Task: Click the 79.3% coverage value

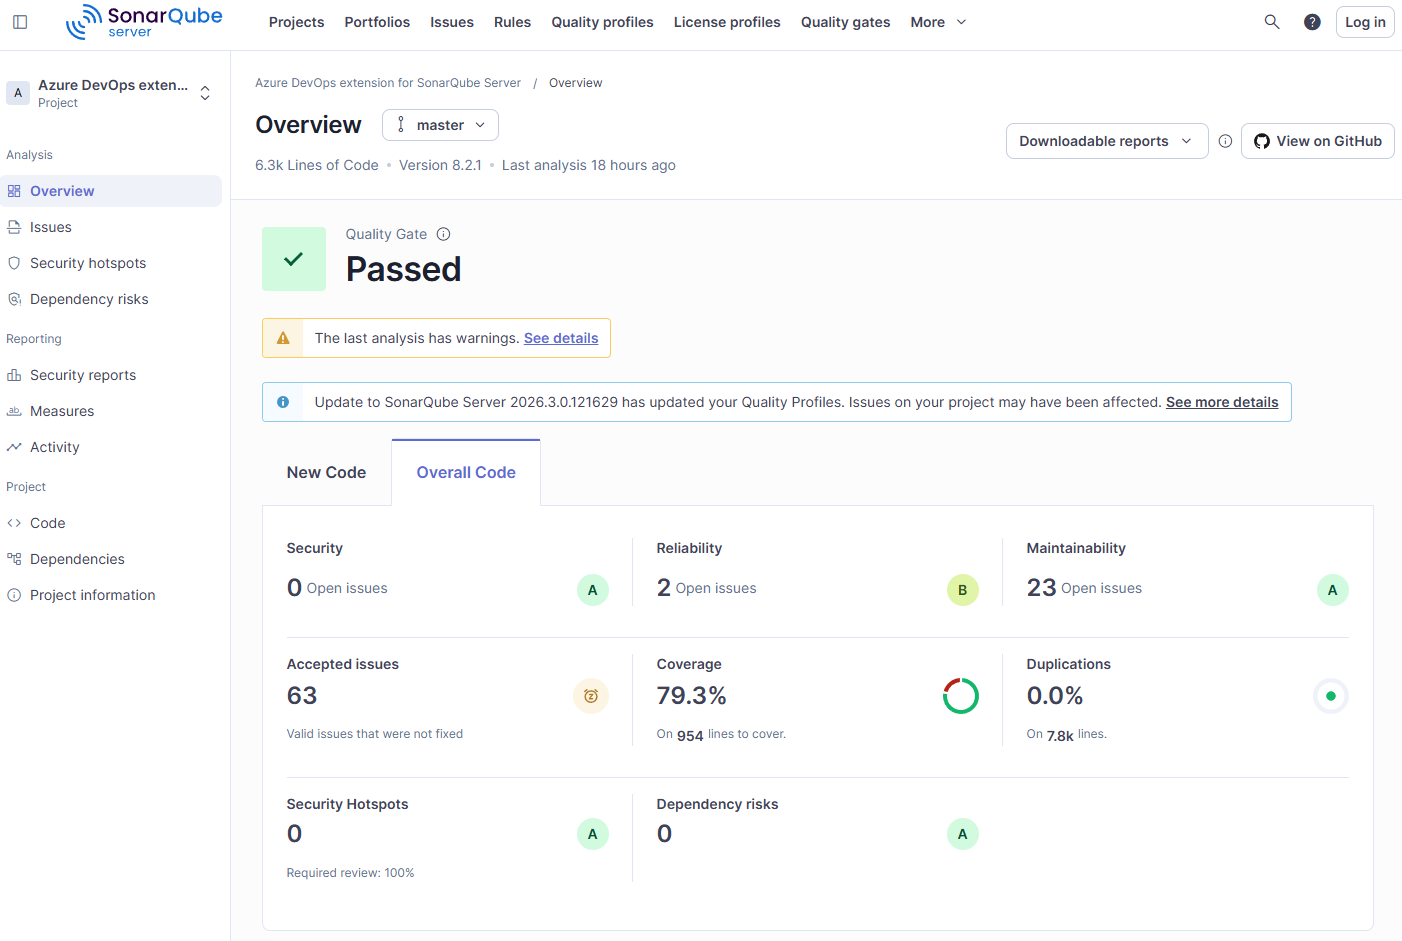Action: [x=691, y=696]
